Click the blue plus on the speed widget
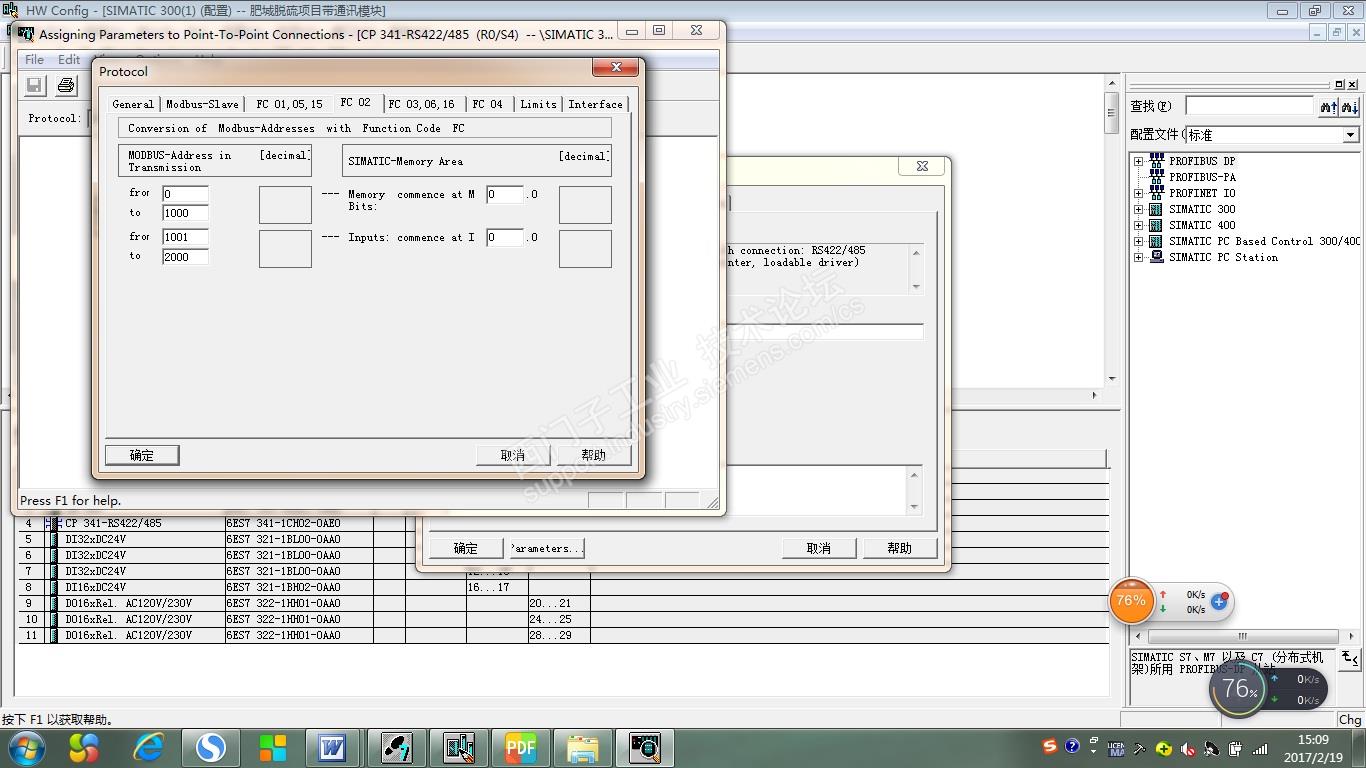This screenshot has width=1366, height=768. point(1219,602)
